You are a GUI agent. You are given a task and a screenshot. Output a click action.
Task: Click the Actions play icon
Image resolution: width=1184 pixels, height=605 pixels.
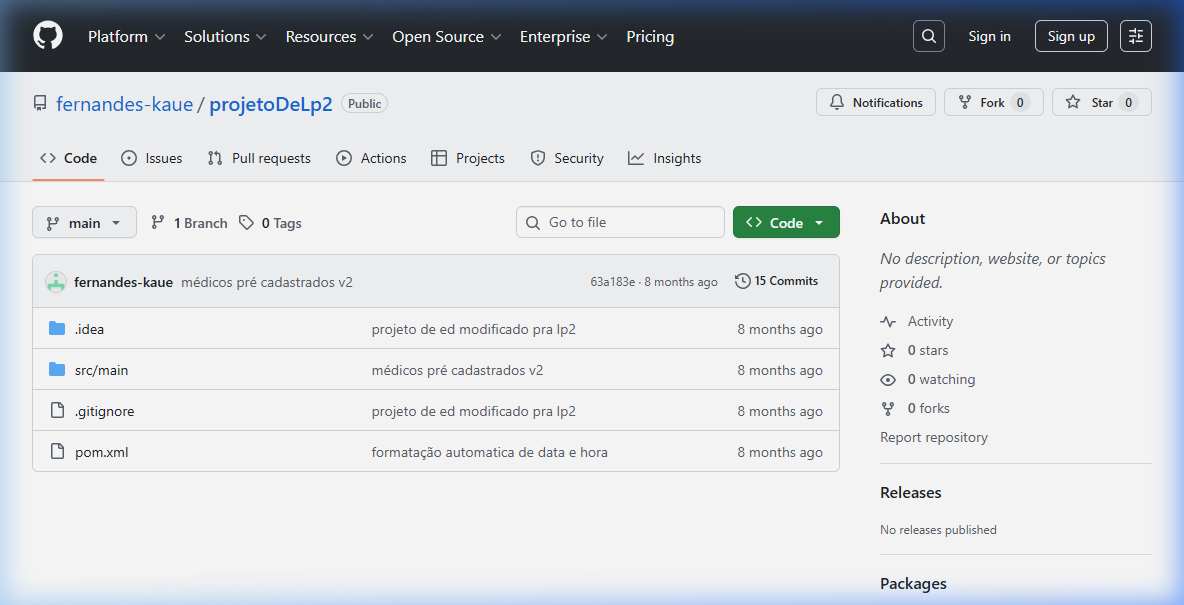tap(344, 158)
